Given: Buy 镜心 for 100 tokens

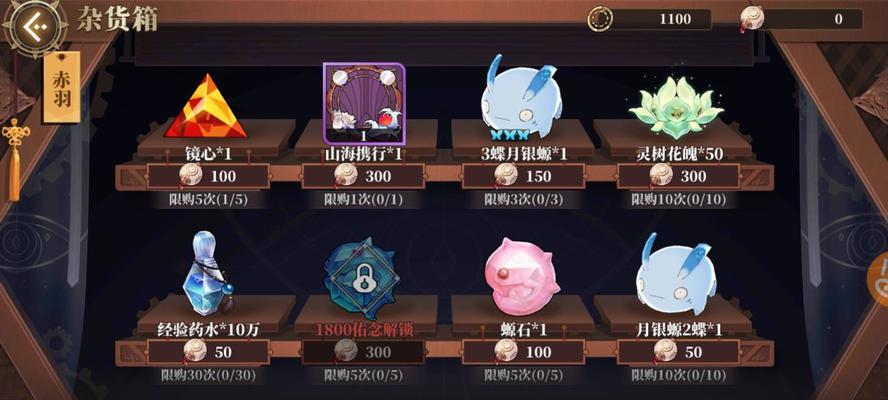Looking at the screenshot, I should [208, 176].
